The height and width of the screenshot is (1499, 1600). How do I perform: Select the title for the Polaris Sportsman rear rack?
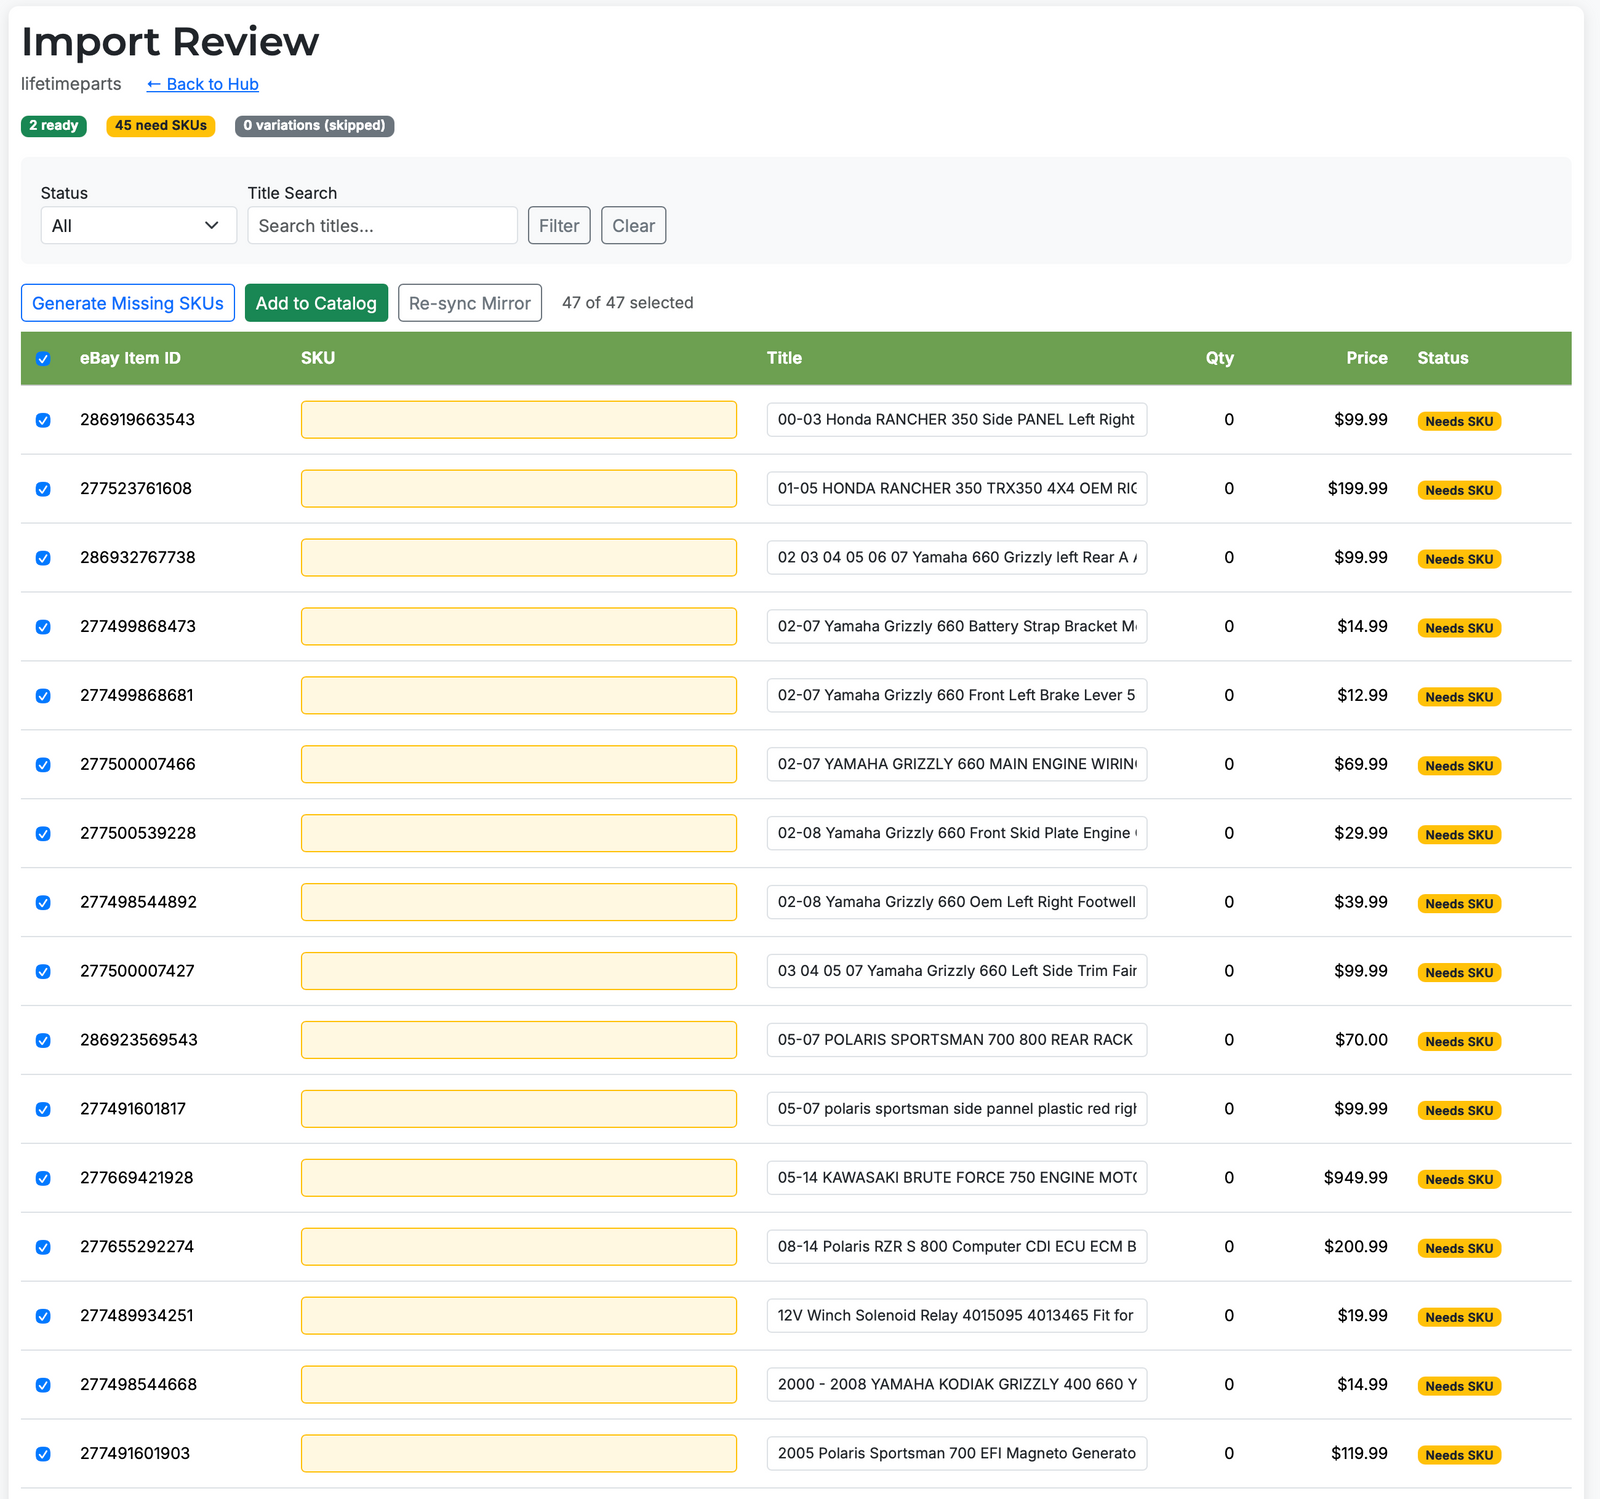tap(956, 1039)
